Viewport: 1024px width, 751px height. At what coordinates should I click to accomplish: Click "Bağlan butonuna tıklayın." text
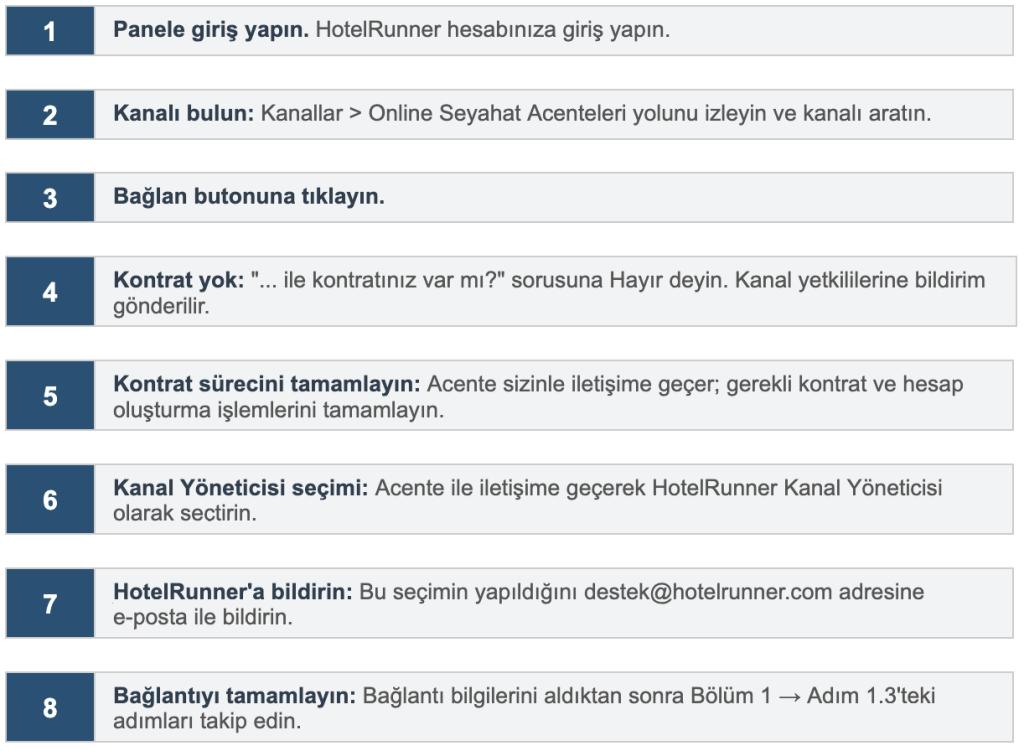click(249, 197)
